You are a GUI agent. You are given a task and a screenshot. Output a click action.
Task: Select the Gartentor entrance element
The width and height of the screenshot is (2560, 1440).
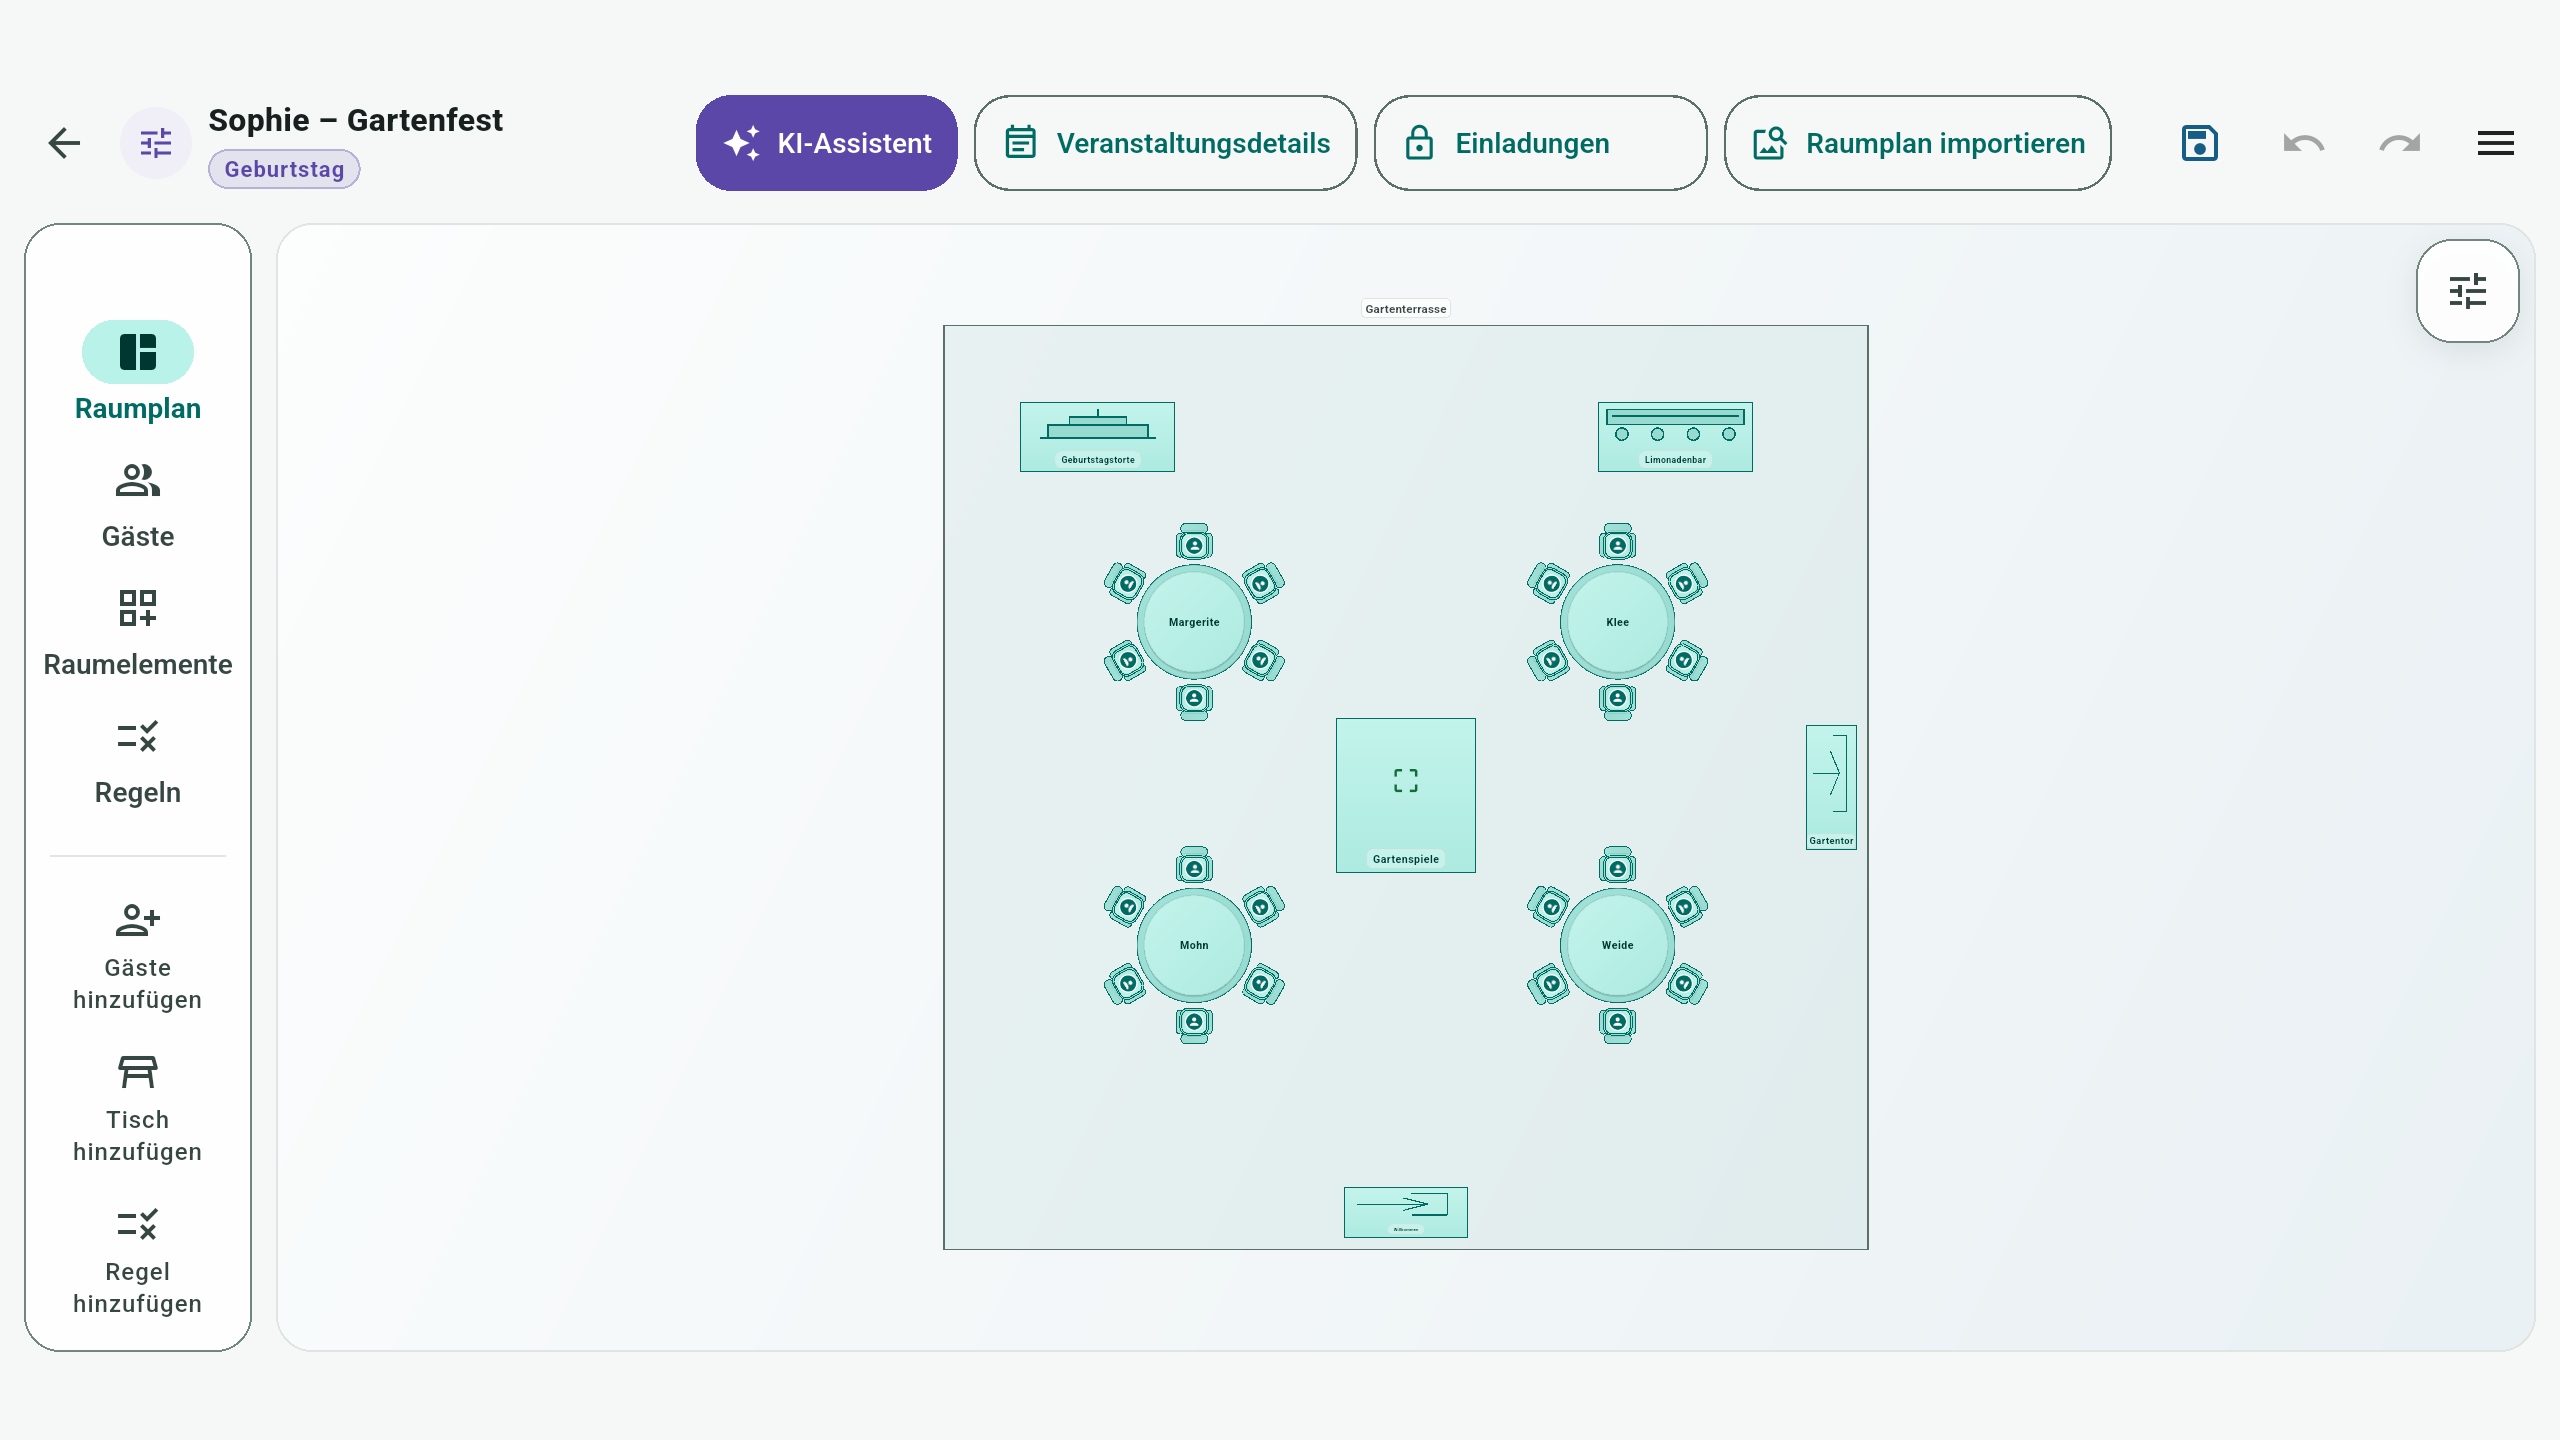[1831, 787]
